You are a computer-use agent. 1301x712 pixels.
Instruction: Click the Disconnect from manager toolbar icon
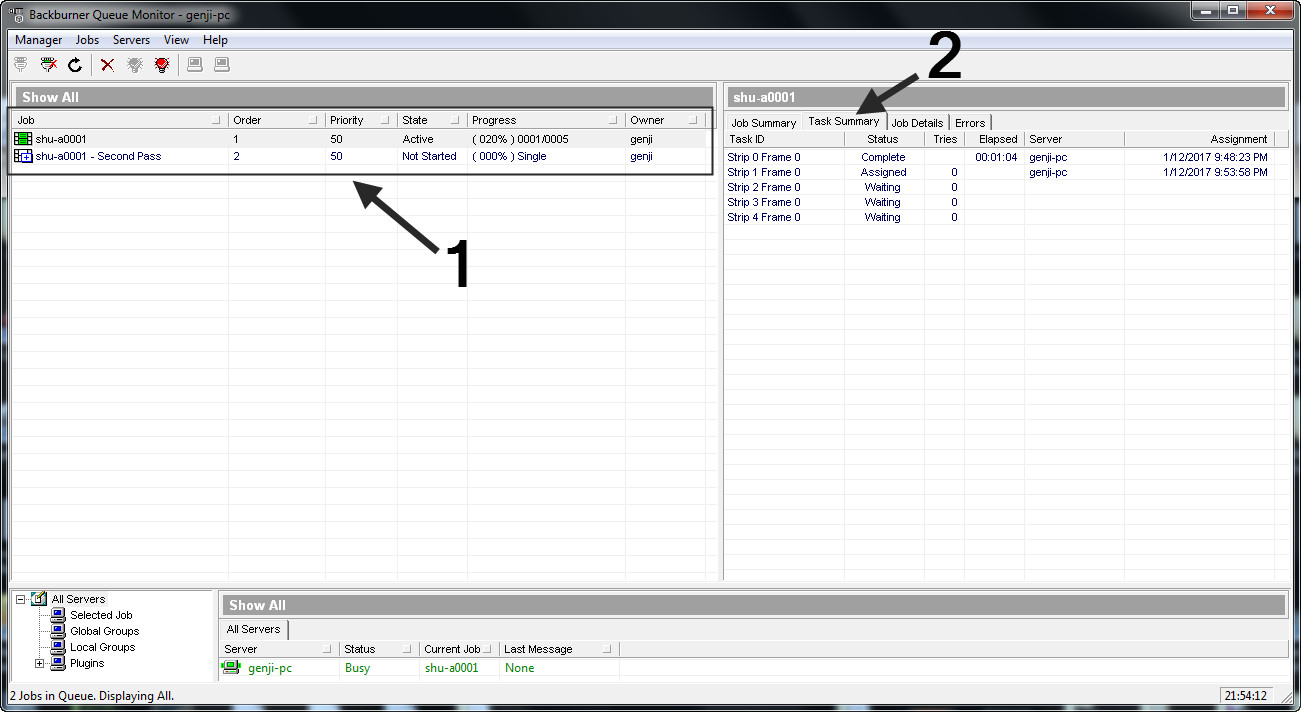pyautogui.click(x=48, y=65)
